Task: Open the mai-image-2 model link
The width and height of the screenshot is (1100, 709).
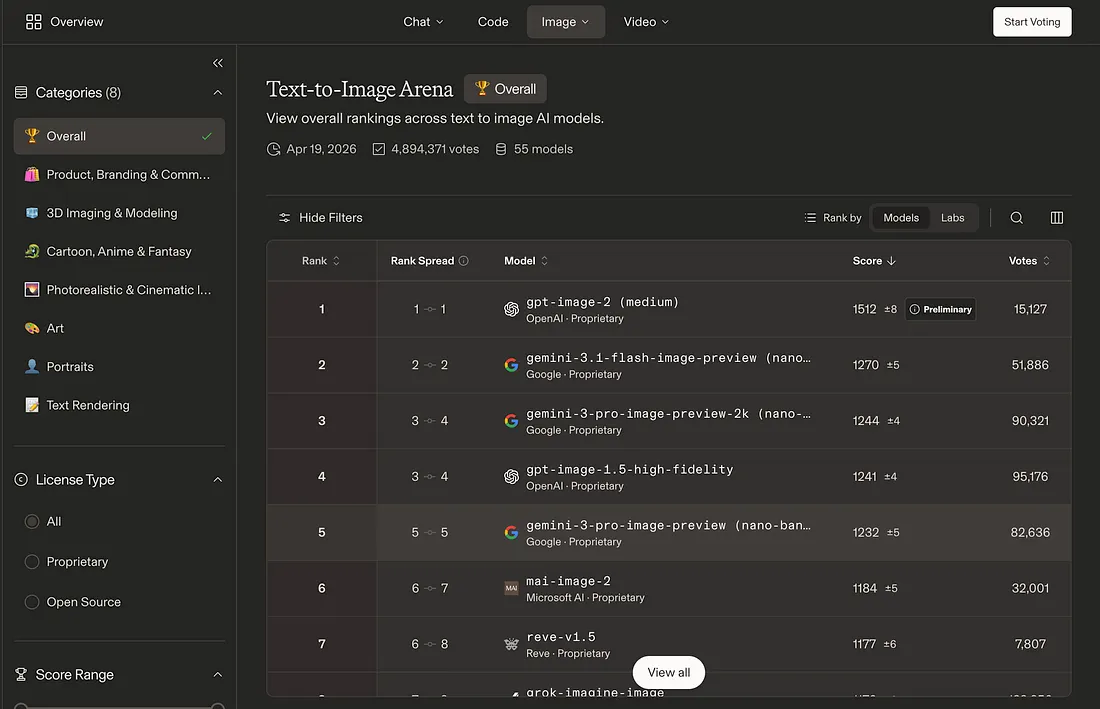Action: click(x=568, y=581)
